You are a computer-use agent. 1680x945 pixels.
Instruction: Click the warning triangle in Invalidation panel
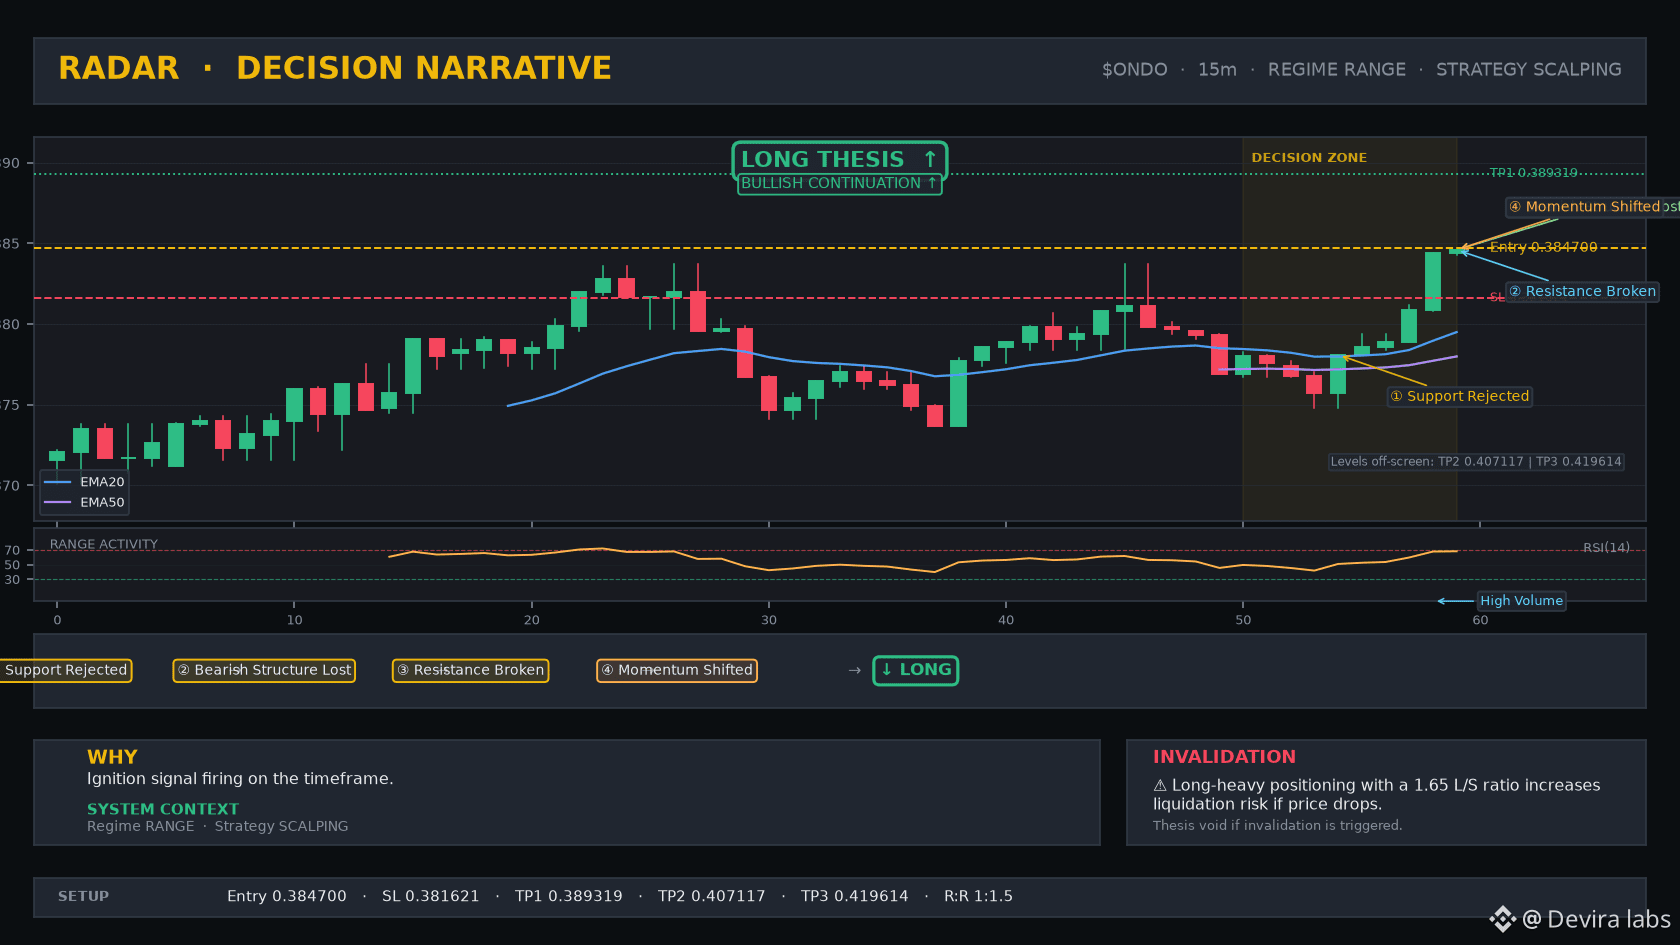click(1160, 786)
